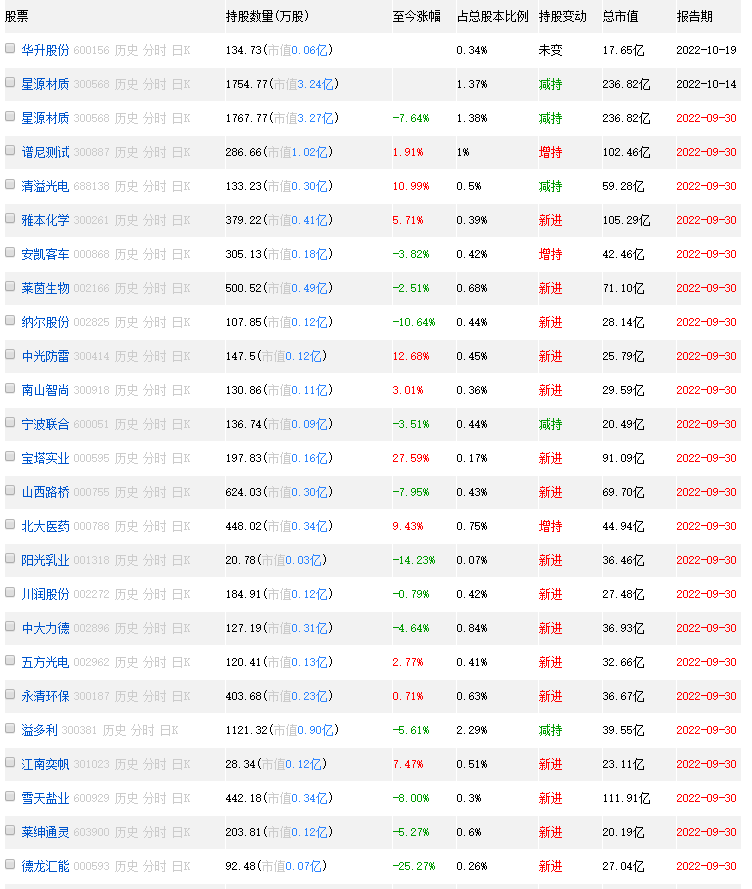Toggle the checkbox for 莱茵生物
The width and height of the screenshot is (752, 889).
pos(10,286)
